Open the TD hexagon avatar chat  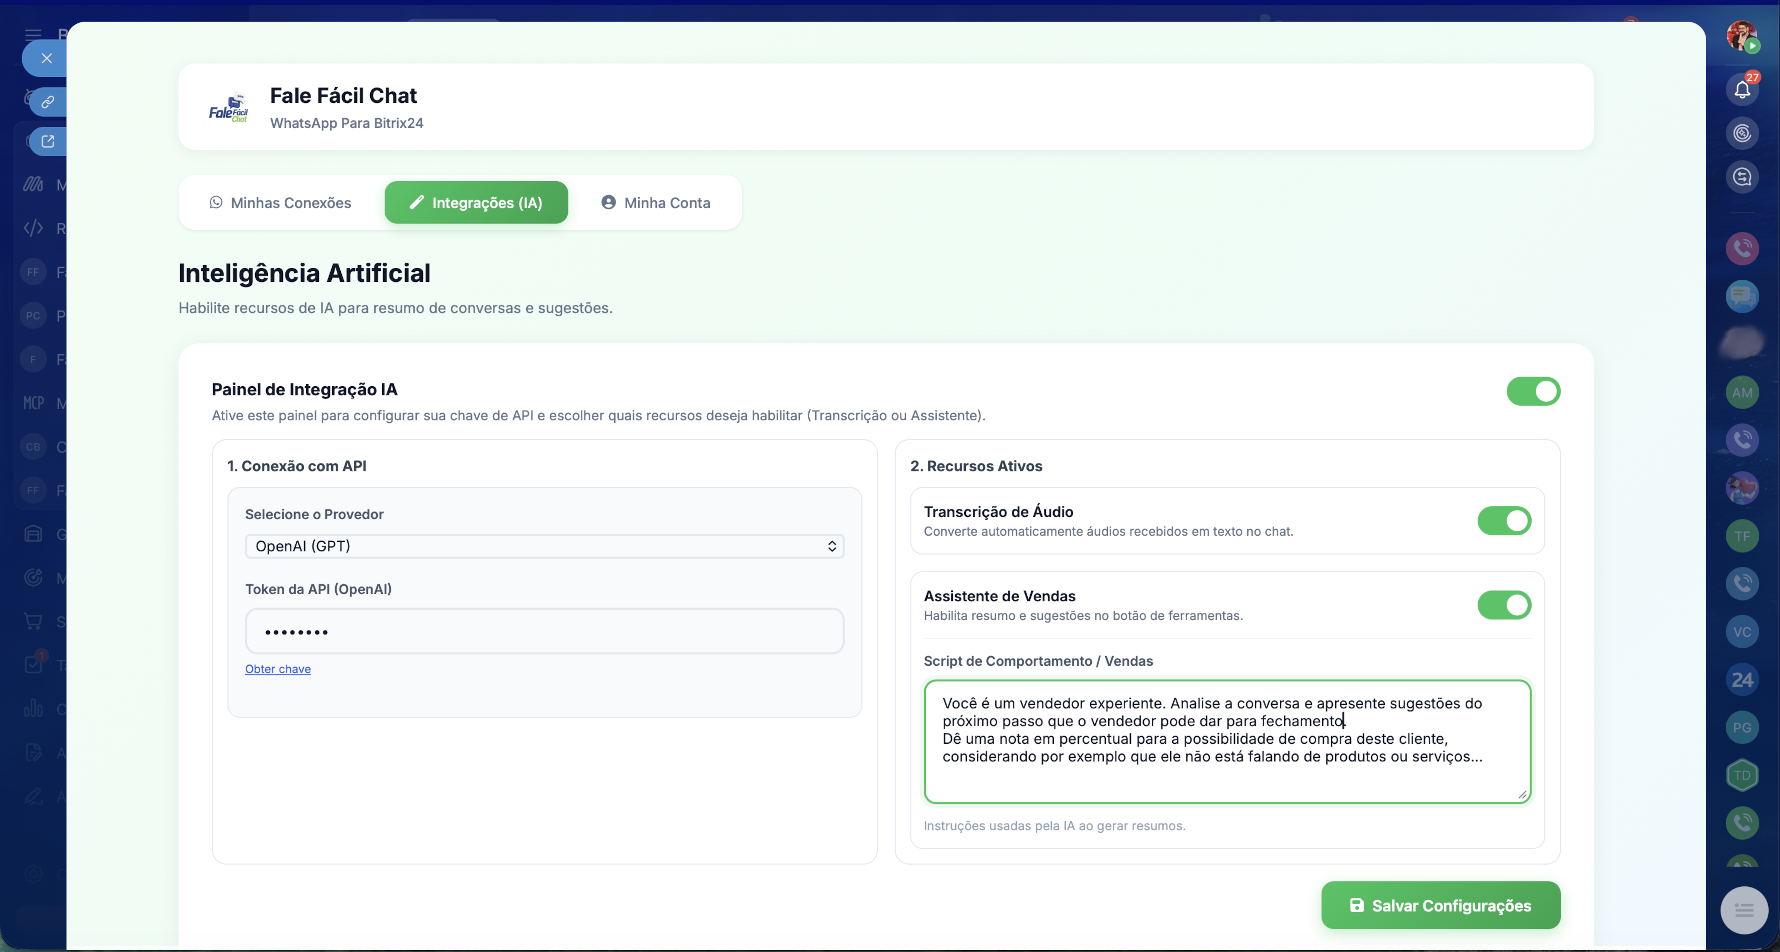(1742, 775)
